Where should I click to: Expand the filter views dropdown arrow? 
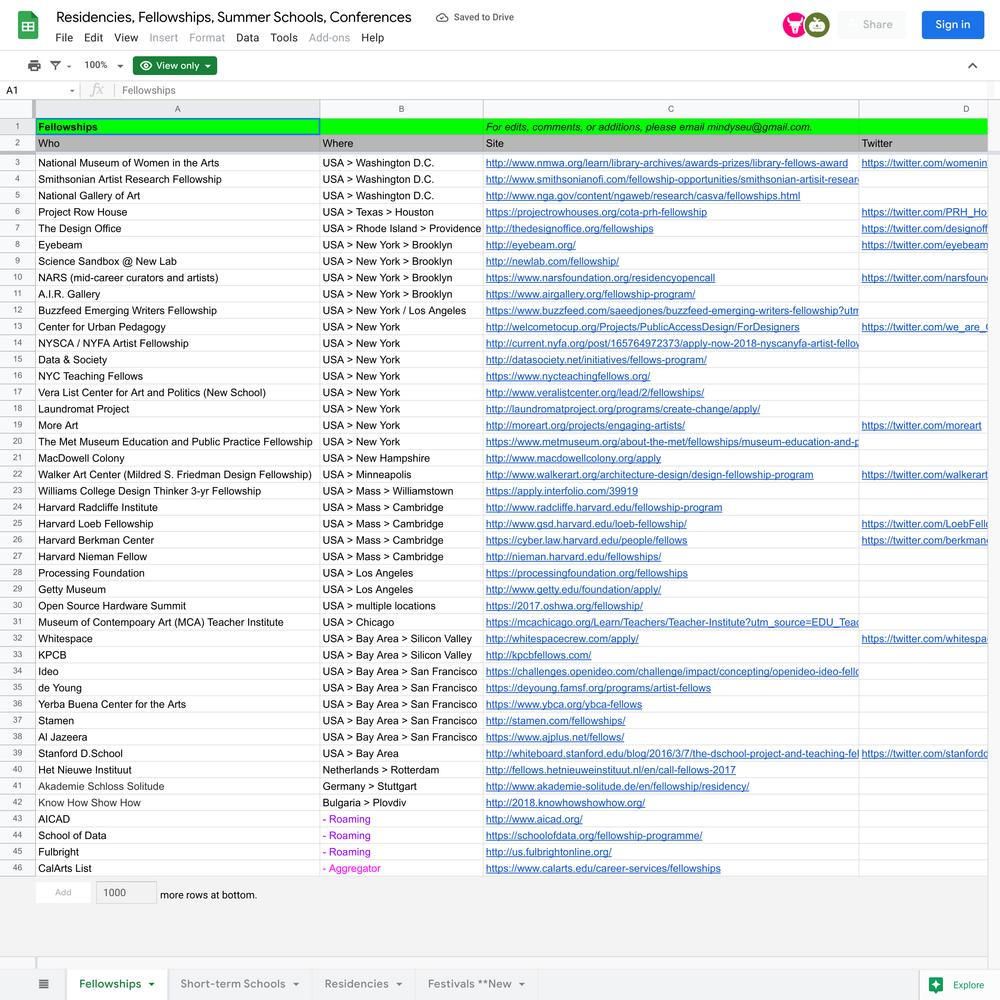[x=69, y=66]
